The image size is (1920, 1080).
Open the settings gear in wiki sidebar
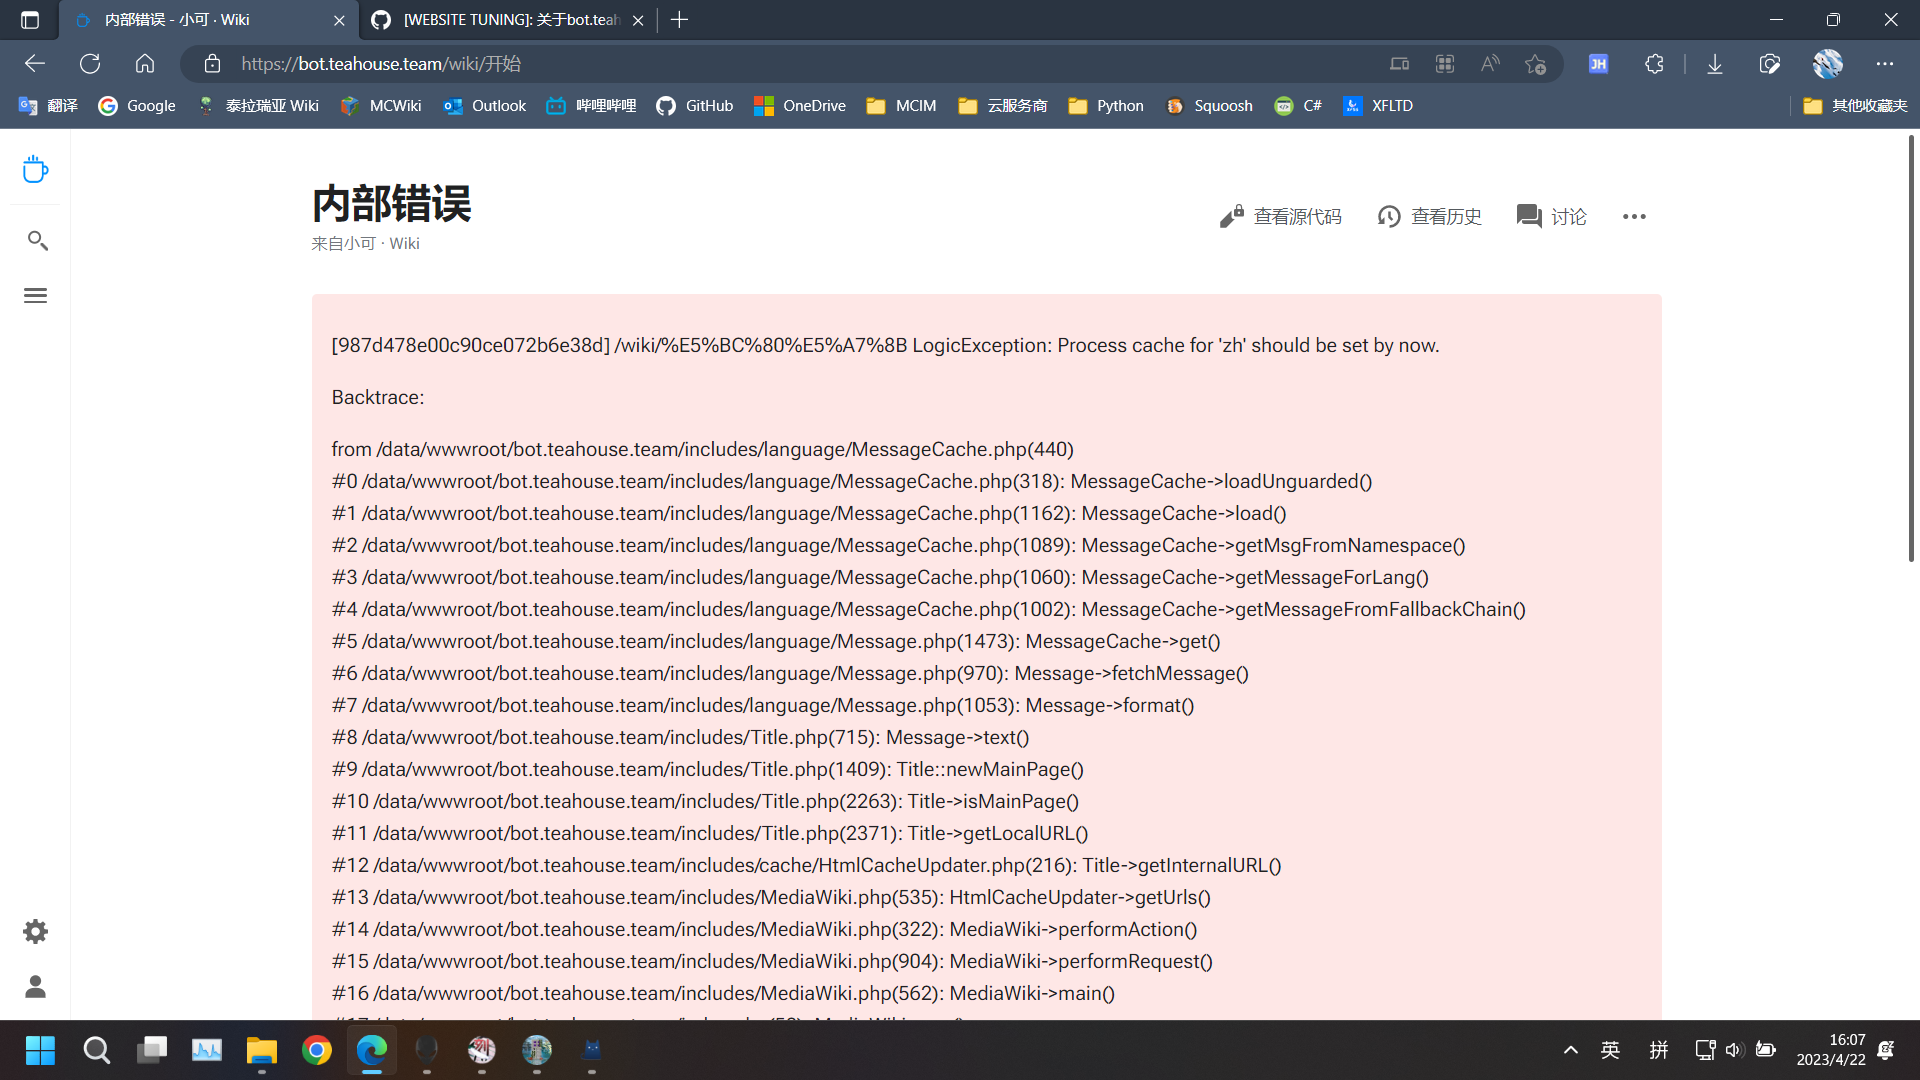click(x=35, y=931)
